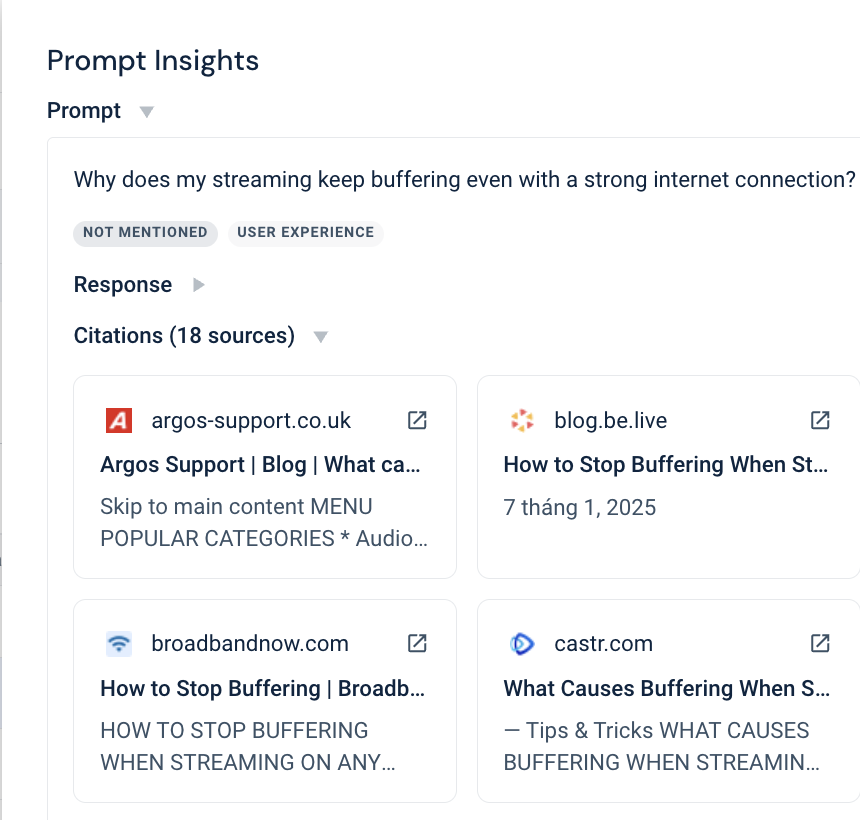Open castr citation in new window
The height and width of the screenshot is (820, 860).
tap(819, 643)
